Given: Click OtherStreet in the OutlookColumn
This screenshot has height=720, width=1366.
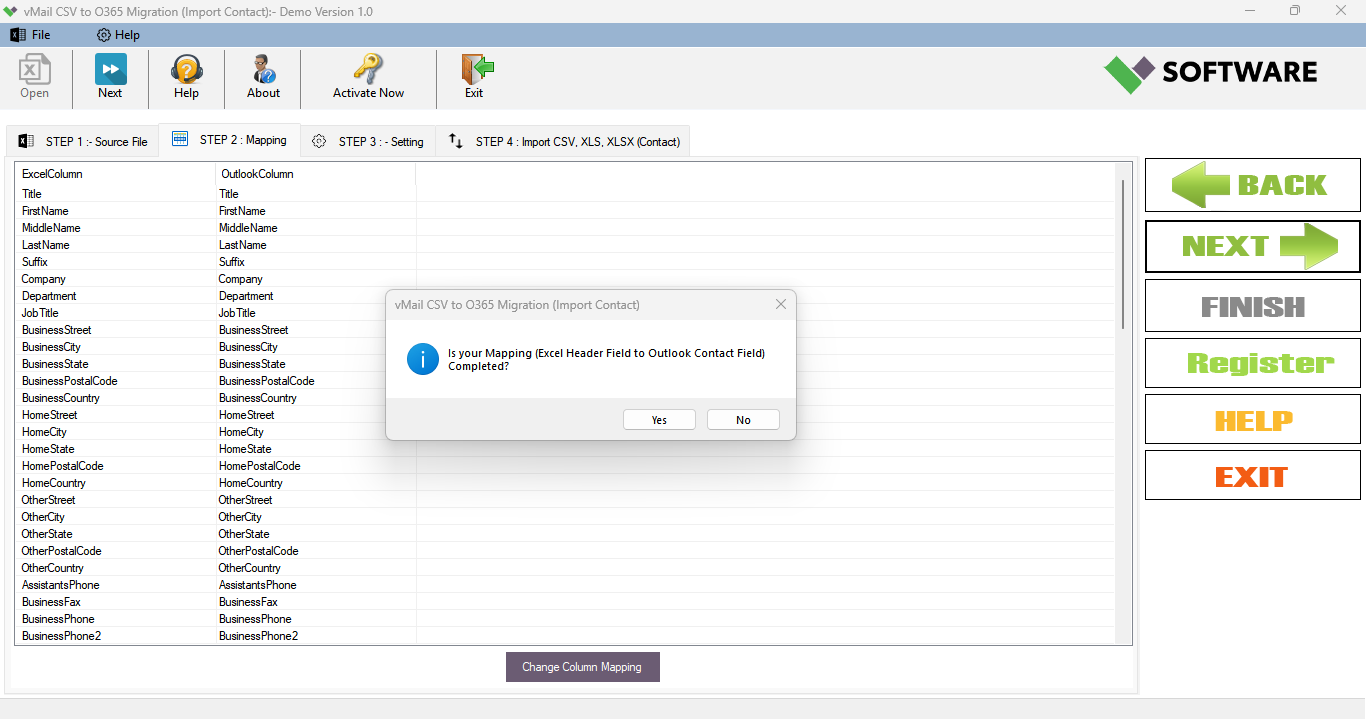Looking at the screenshot, I should [245, 500].
